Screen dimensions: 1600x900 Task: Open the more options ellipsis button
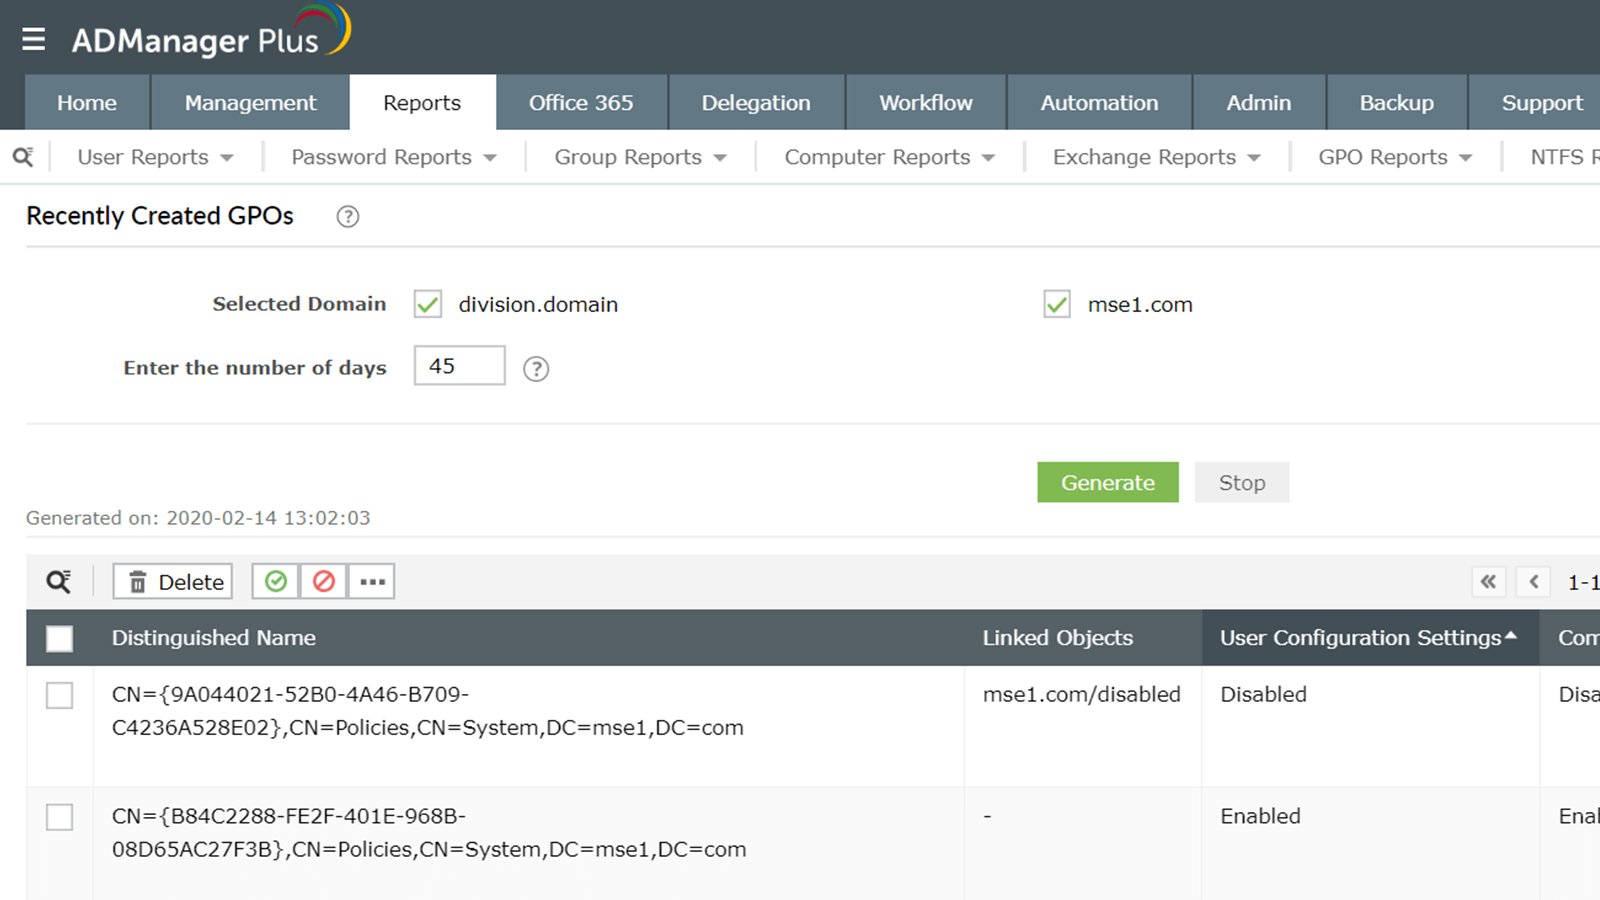pos(372,582)
